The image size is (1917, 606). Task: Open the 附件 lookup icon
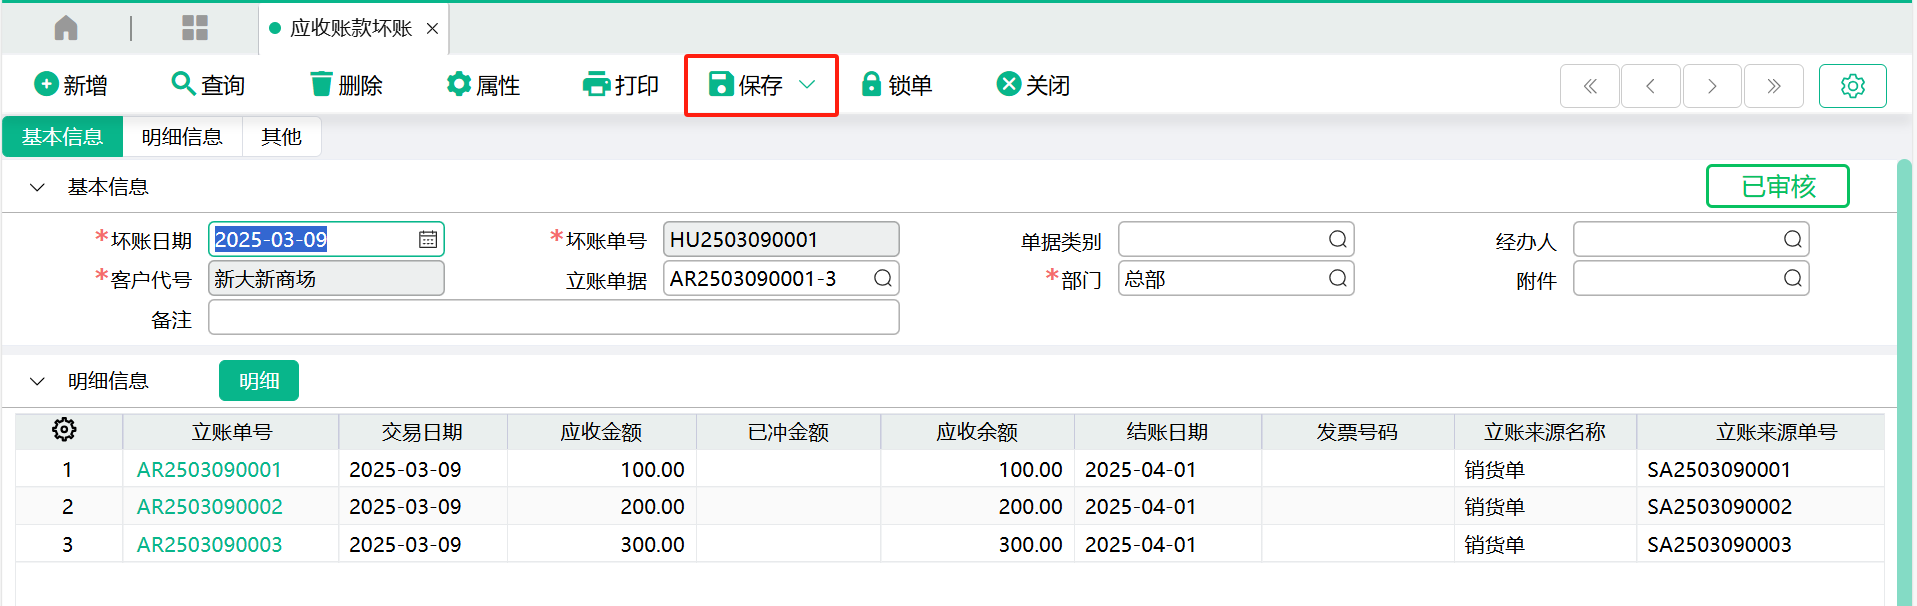(1792, 278)
